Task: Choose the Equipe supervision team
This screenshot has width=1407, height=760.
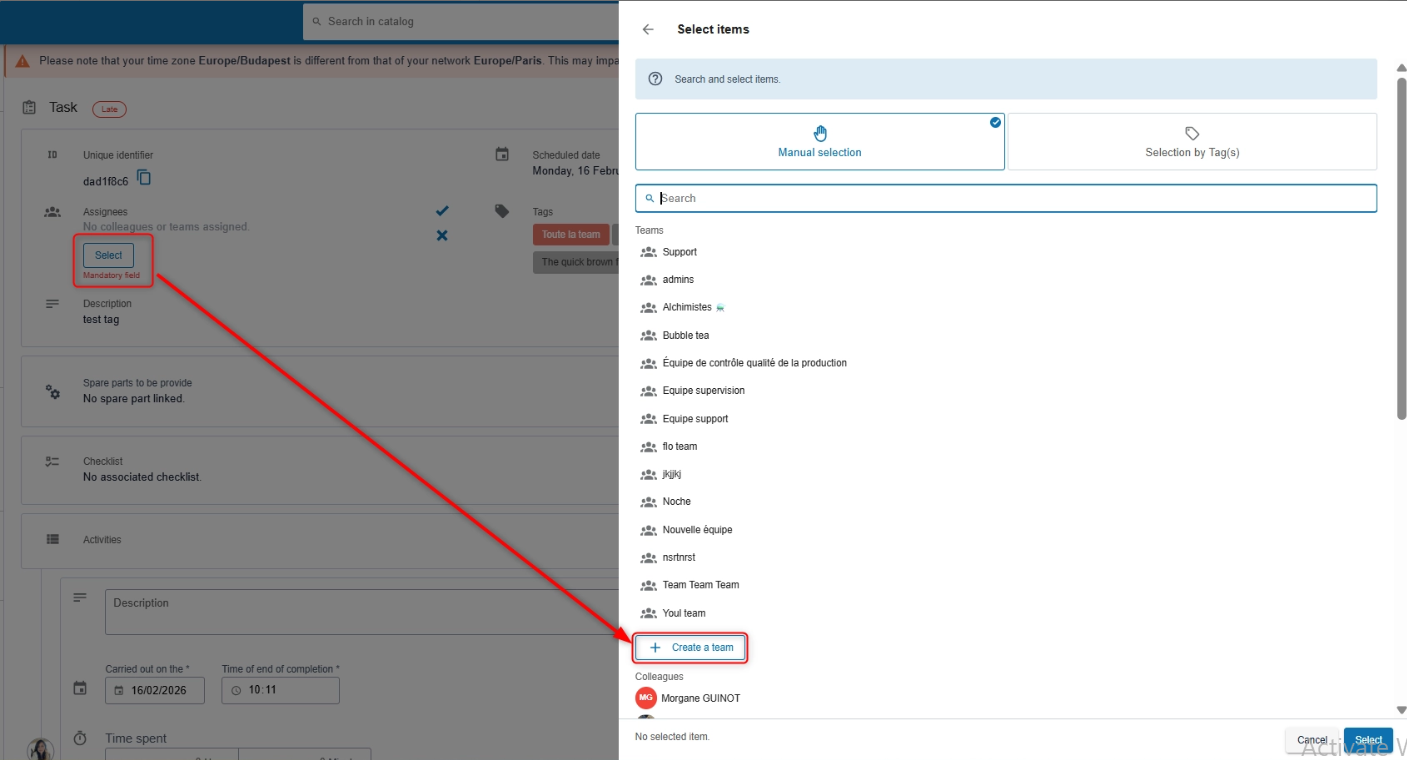Action: pyautogui.click(x=703, y=391)
